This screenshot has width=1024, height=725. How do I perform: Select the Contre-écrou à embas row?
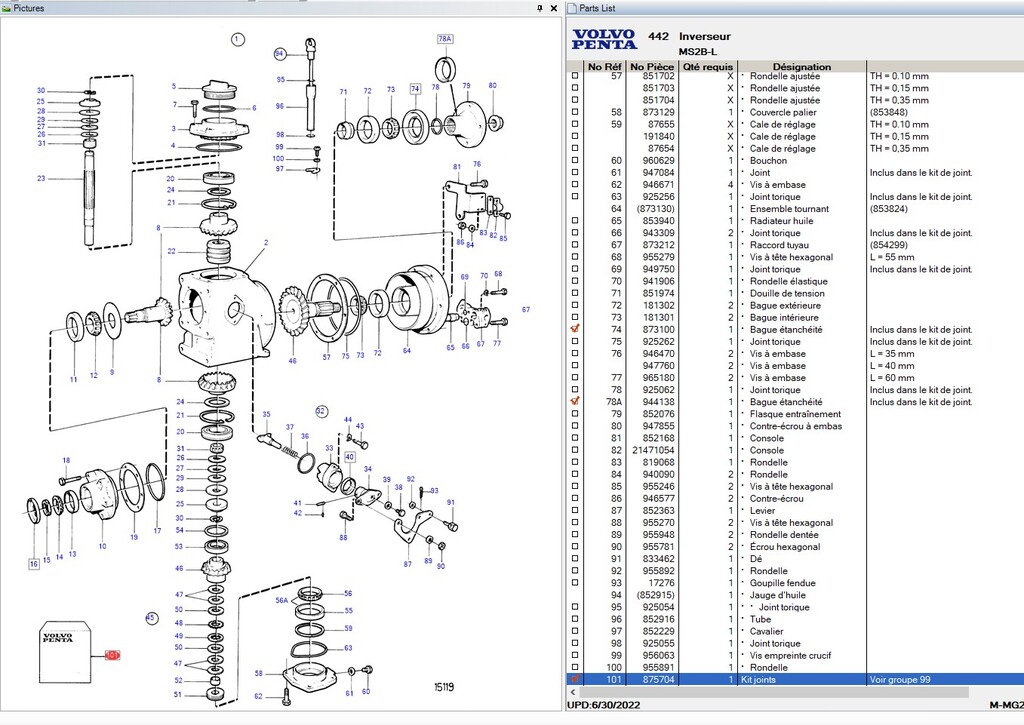[795, 426]
